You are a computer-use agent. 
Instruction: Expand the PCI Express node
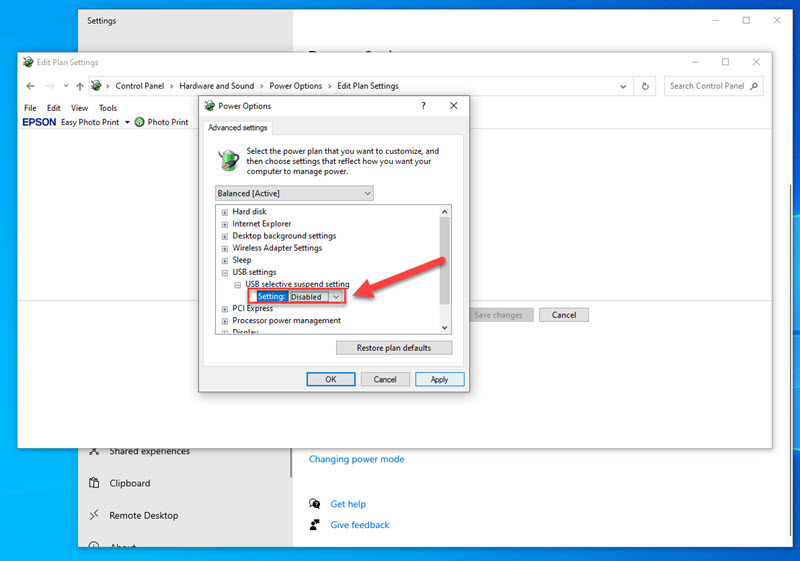[x=224, y=309]
